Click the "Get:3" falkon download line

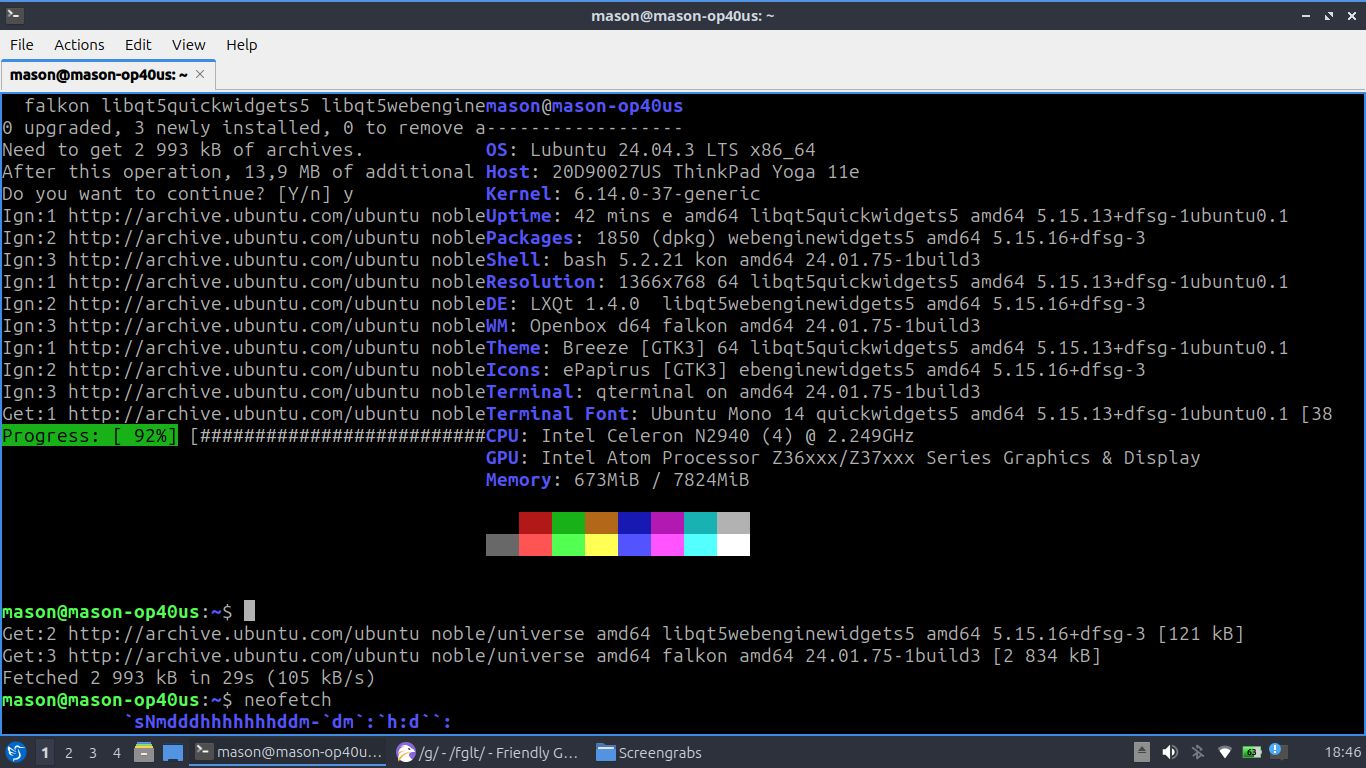pos(552,655)
